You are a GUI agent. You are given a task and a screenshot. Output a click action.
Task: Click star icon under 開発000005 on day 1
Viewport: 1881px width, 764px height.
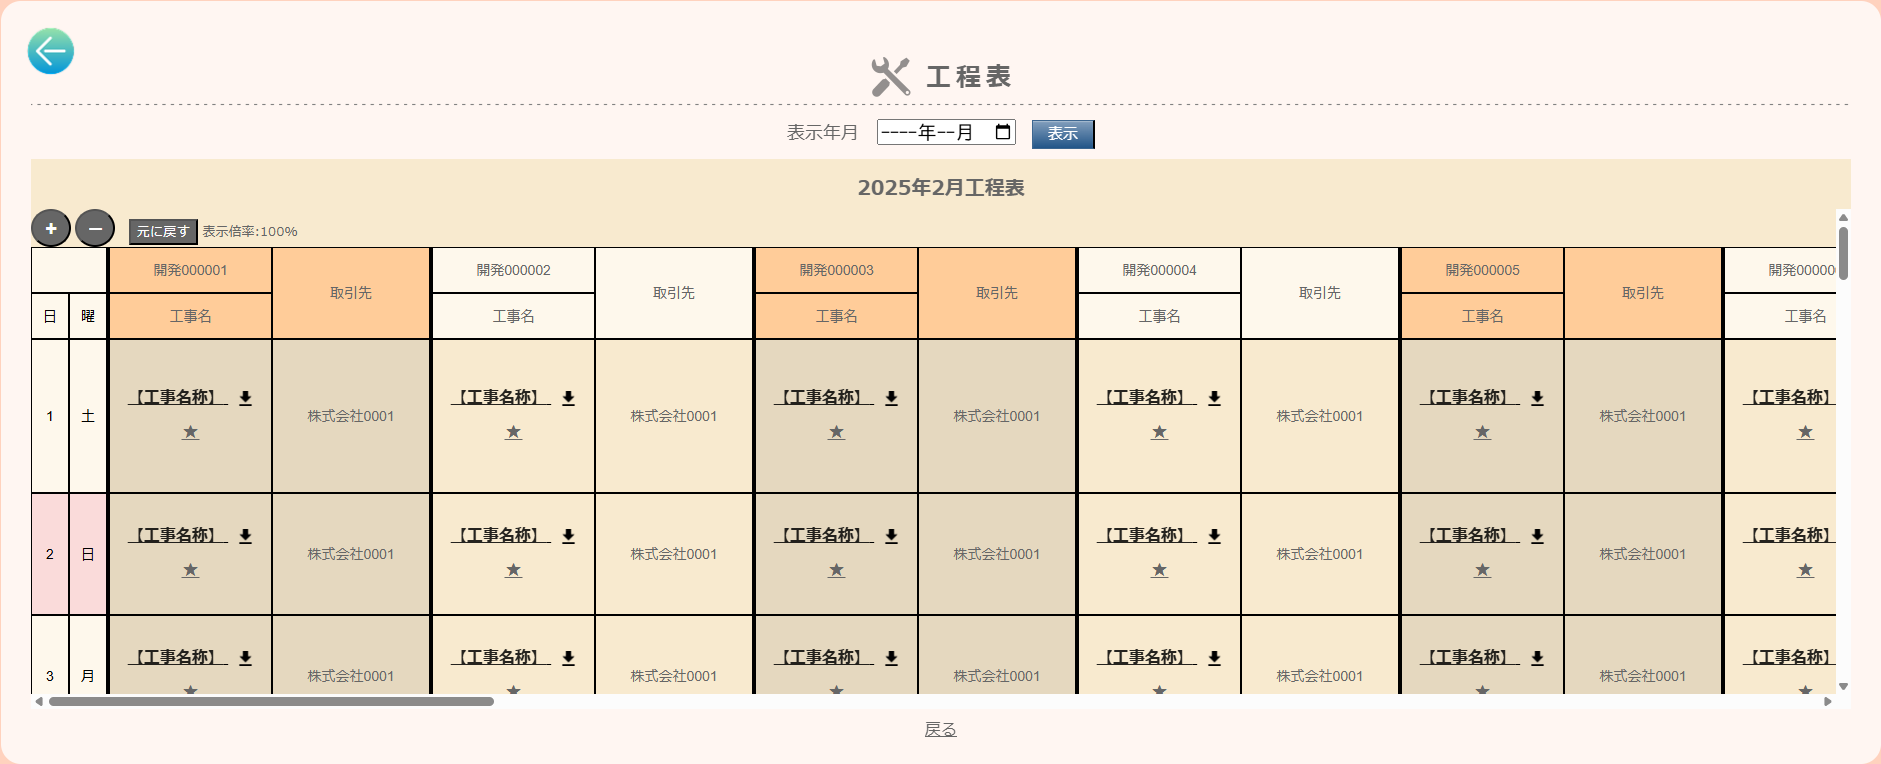click(x=1482, y=432)
